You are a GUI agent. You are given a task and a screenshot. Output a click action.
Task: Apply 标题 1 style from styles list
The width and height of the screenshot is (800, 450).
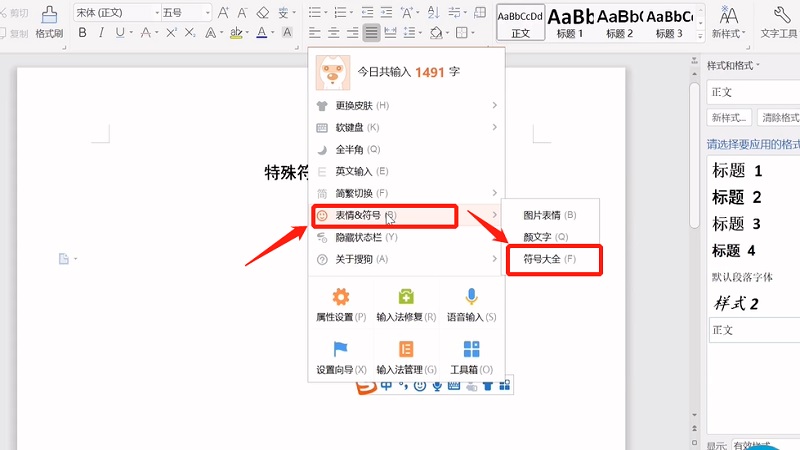tap(737, 171)
